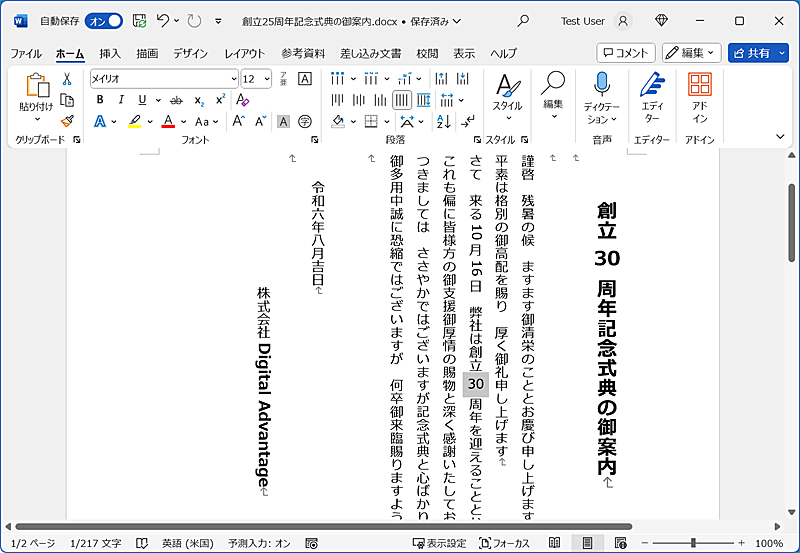Click the Strikethrough icon
This screenshot has width=800, height=553.
[x=176, y=99]
